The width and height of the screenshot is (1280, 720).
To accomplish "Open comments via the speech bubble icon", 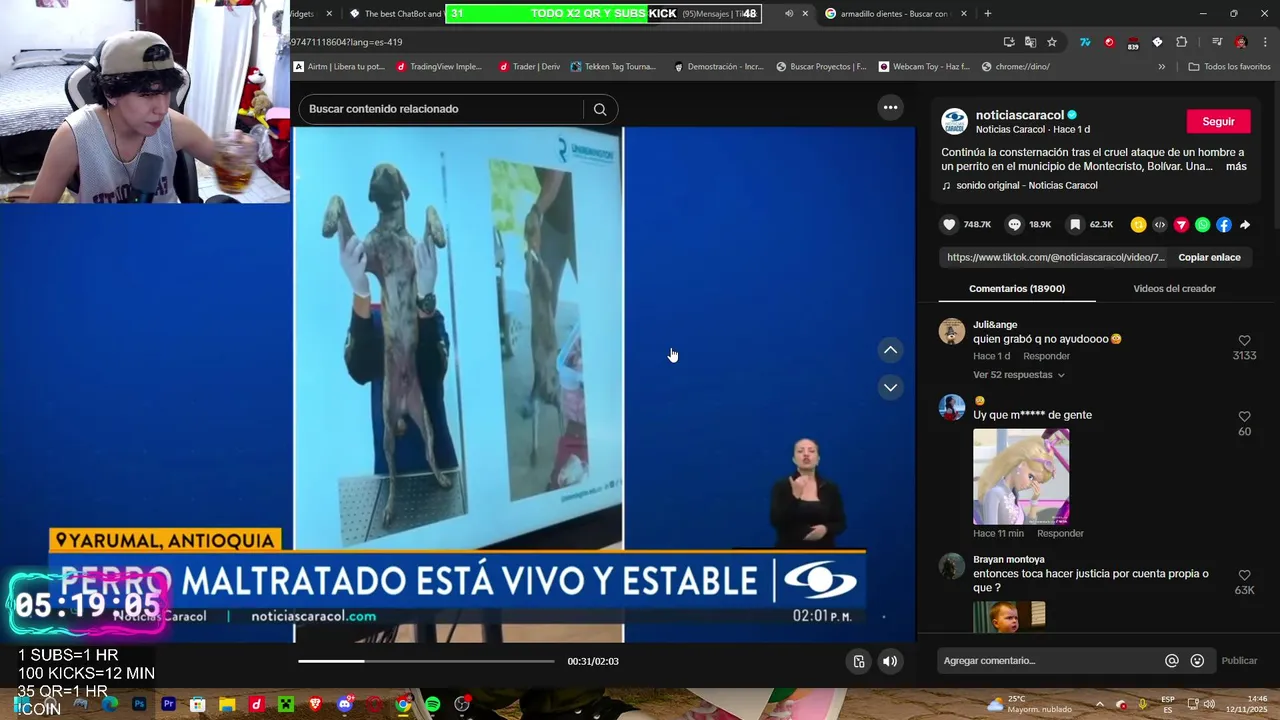I will click(x=1014, y=225).
